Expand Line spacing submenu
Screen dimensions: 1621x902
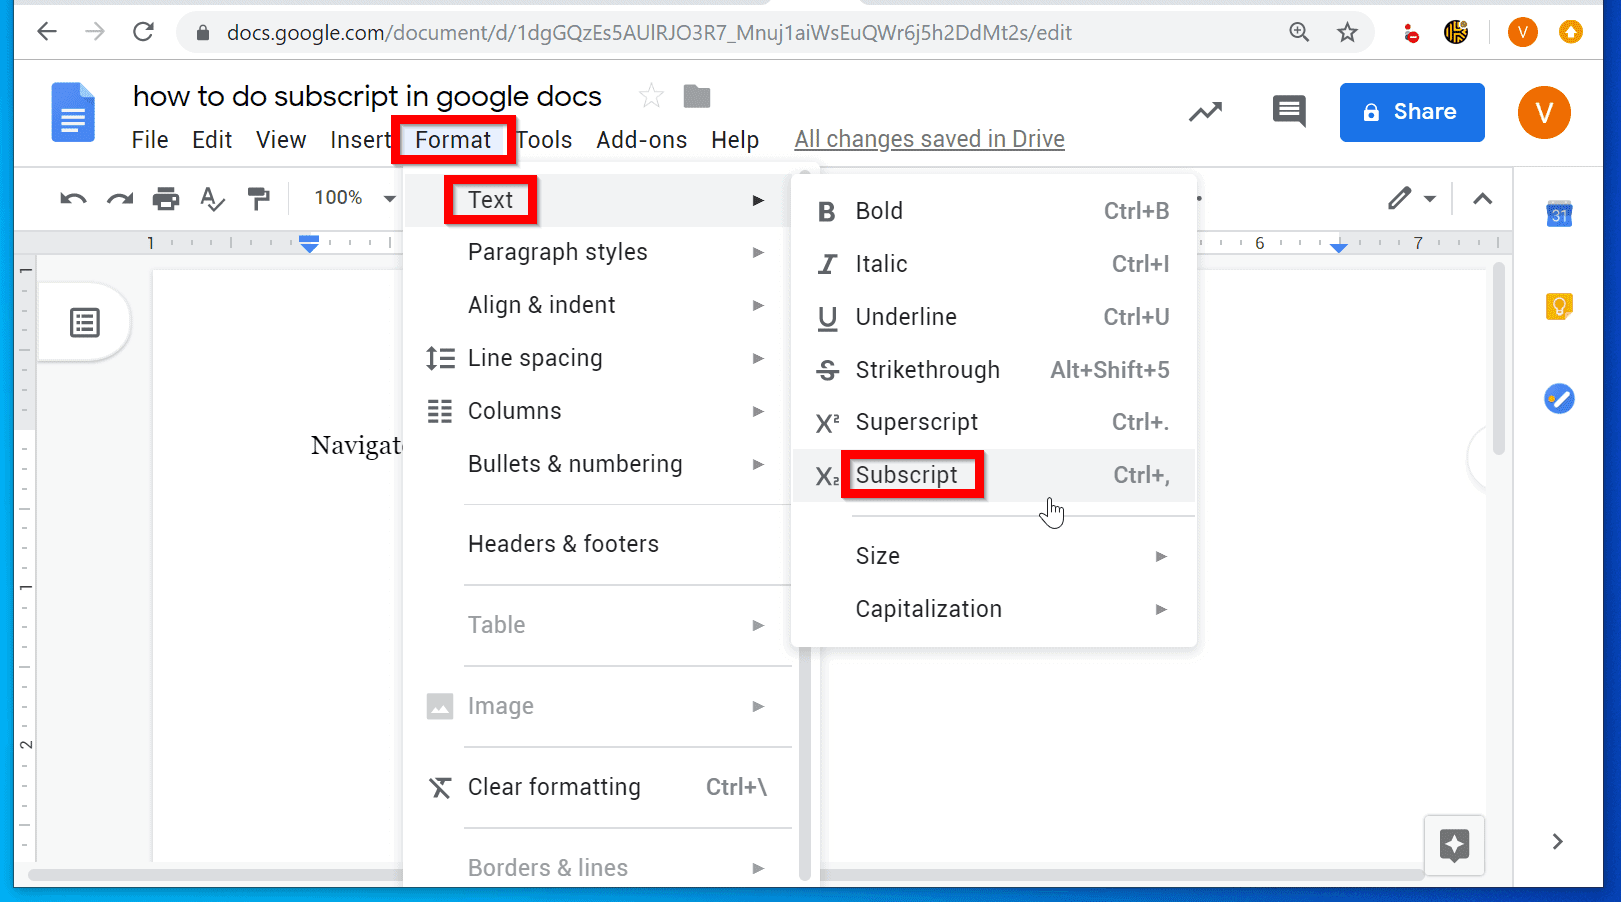click(x=597, y=358)
